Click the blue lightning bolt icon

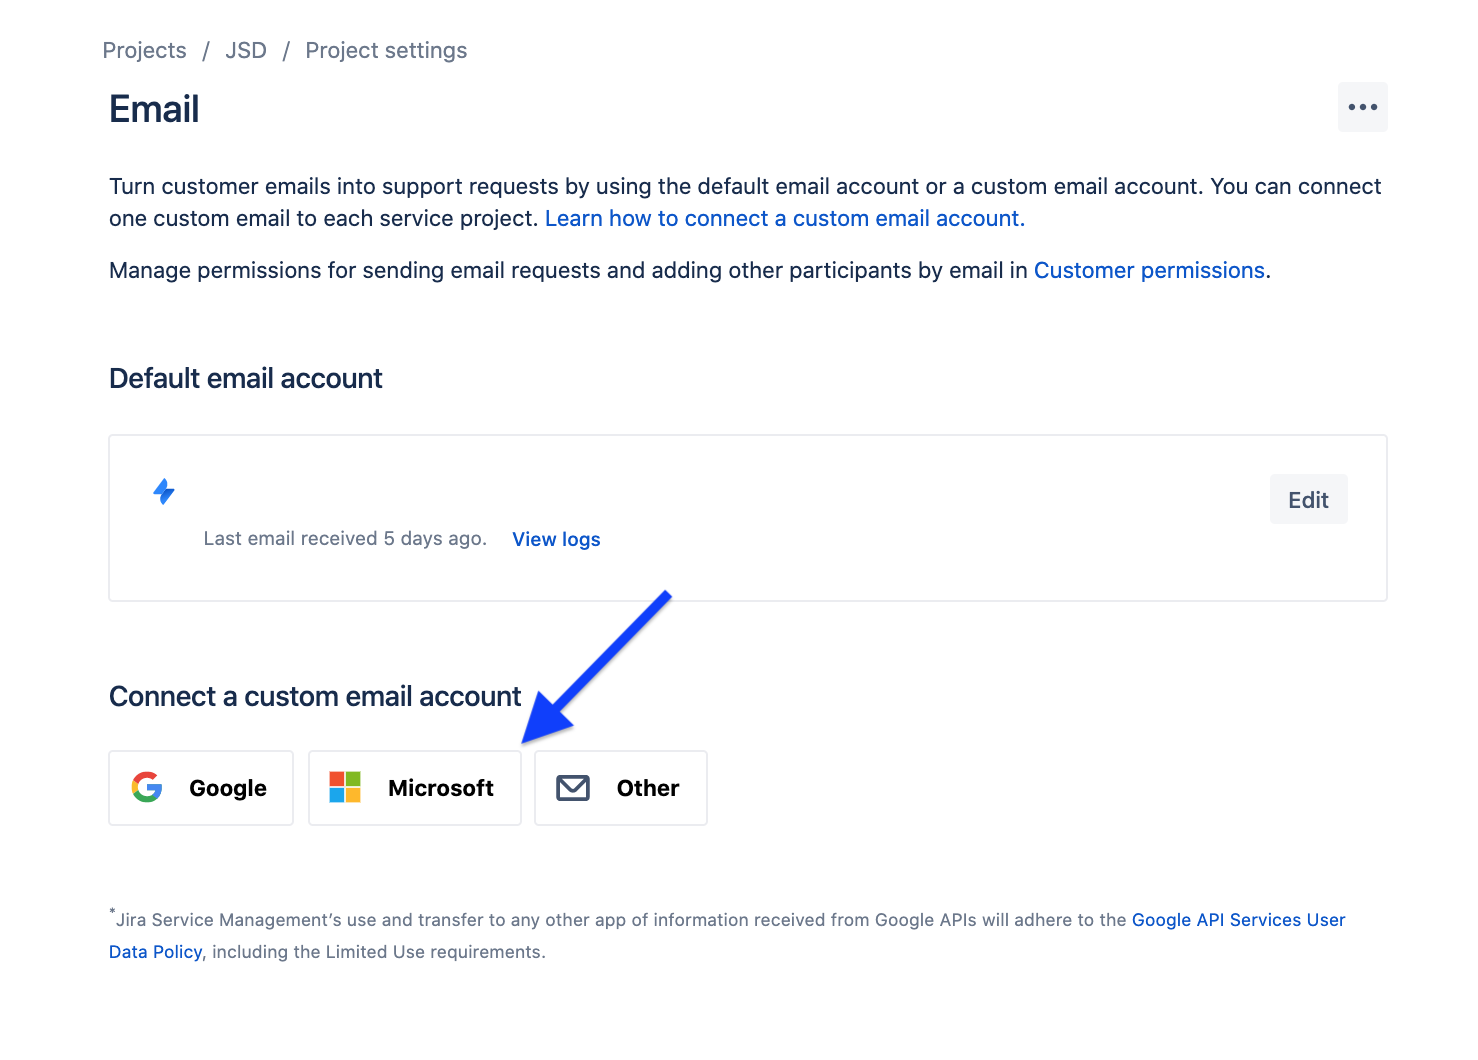(x=164, y=491)
